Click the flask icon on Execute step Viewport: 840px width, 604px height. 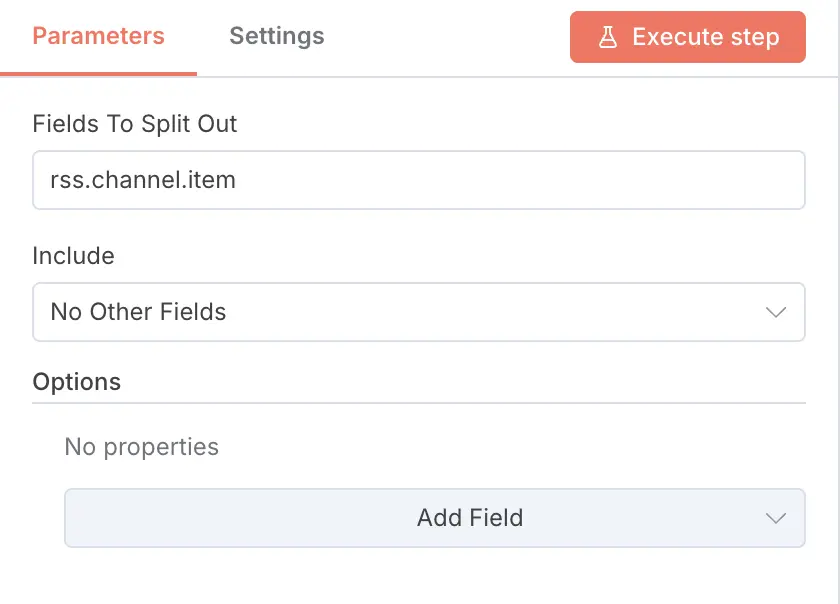tap(608, 37)
